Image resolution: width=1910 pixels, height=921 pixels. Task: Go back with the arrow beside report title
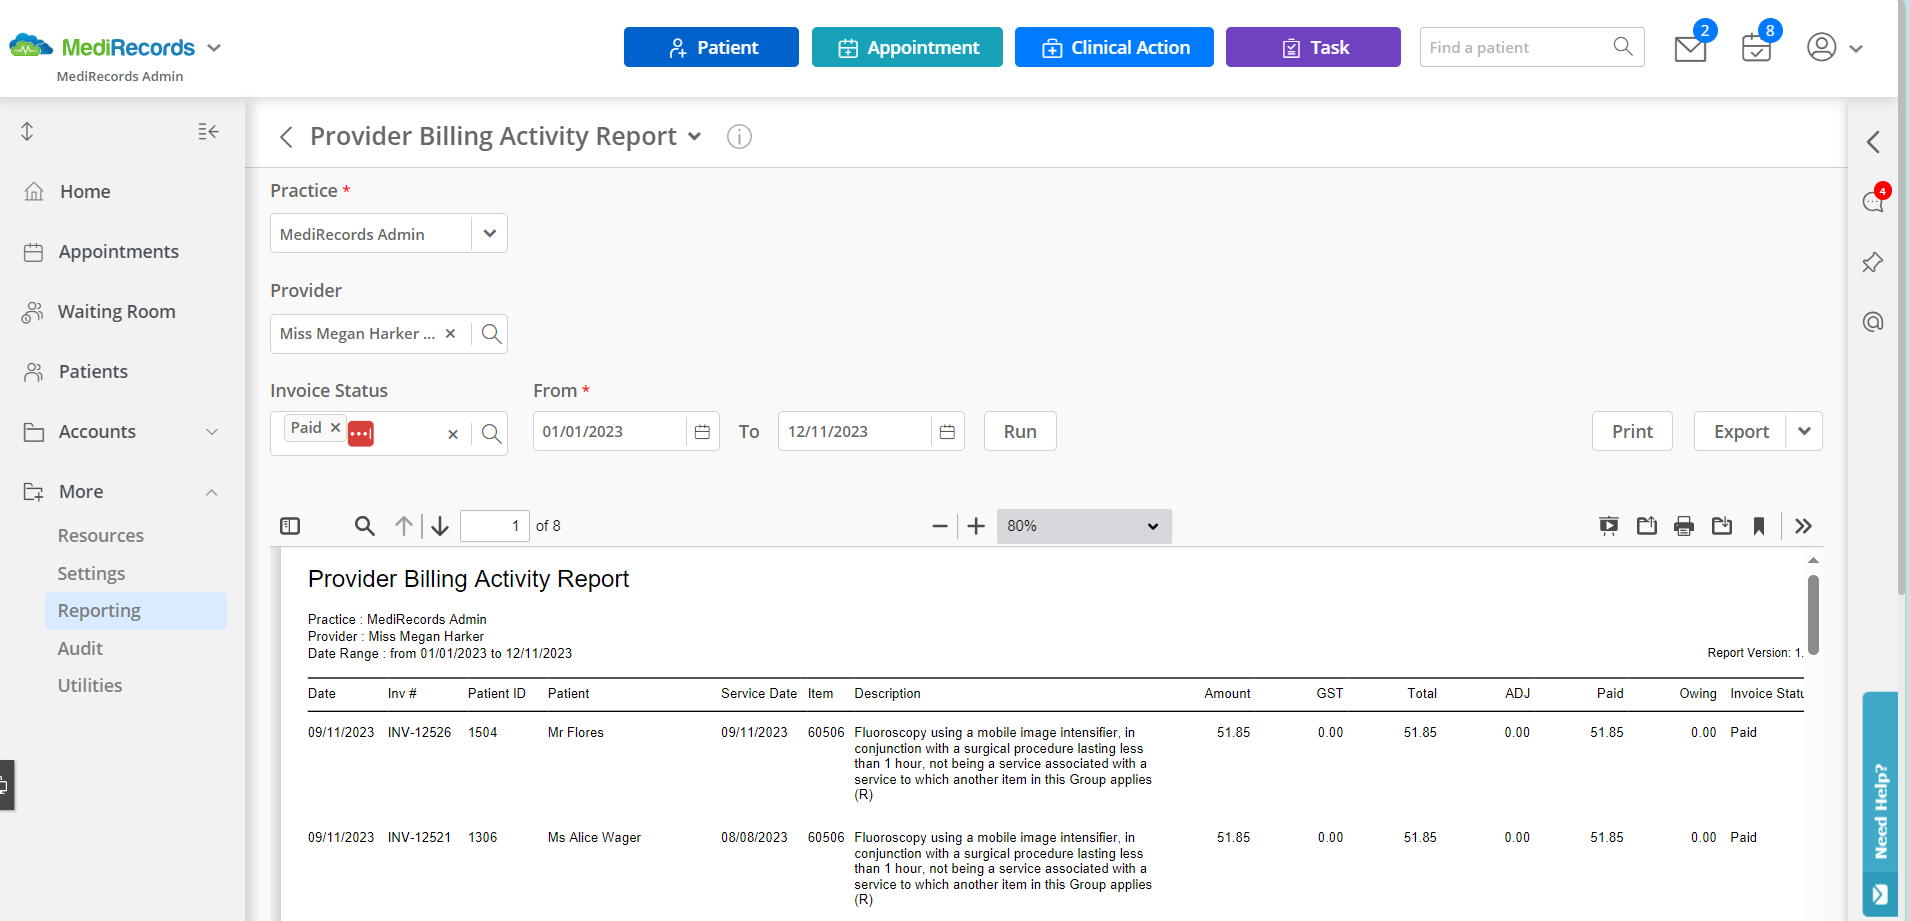click(x=286, y=137)
